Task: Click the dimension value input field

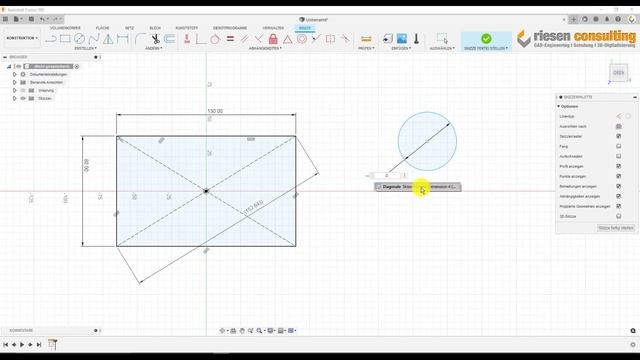Action: 387,176
